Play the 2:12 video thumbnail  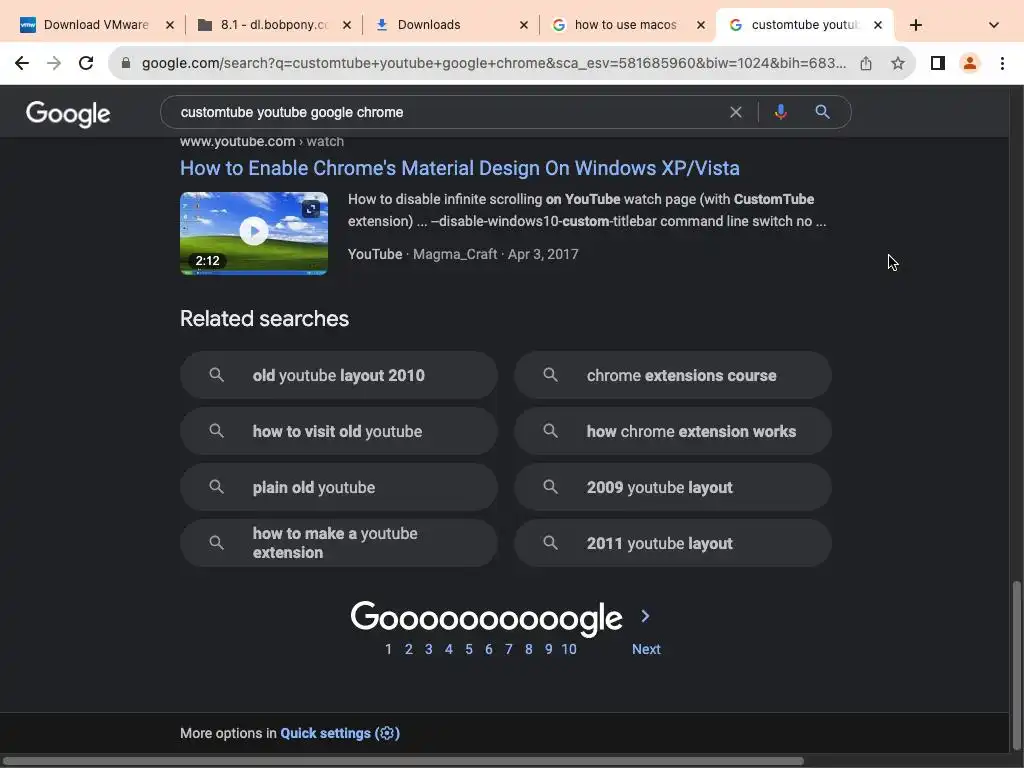[254, 233]
